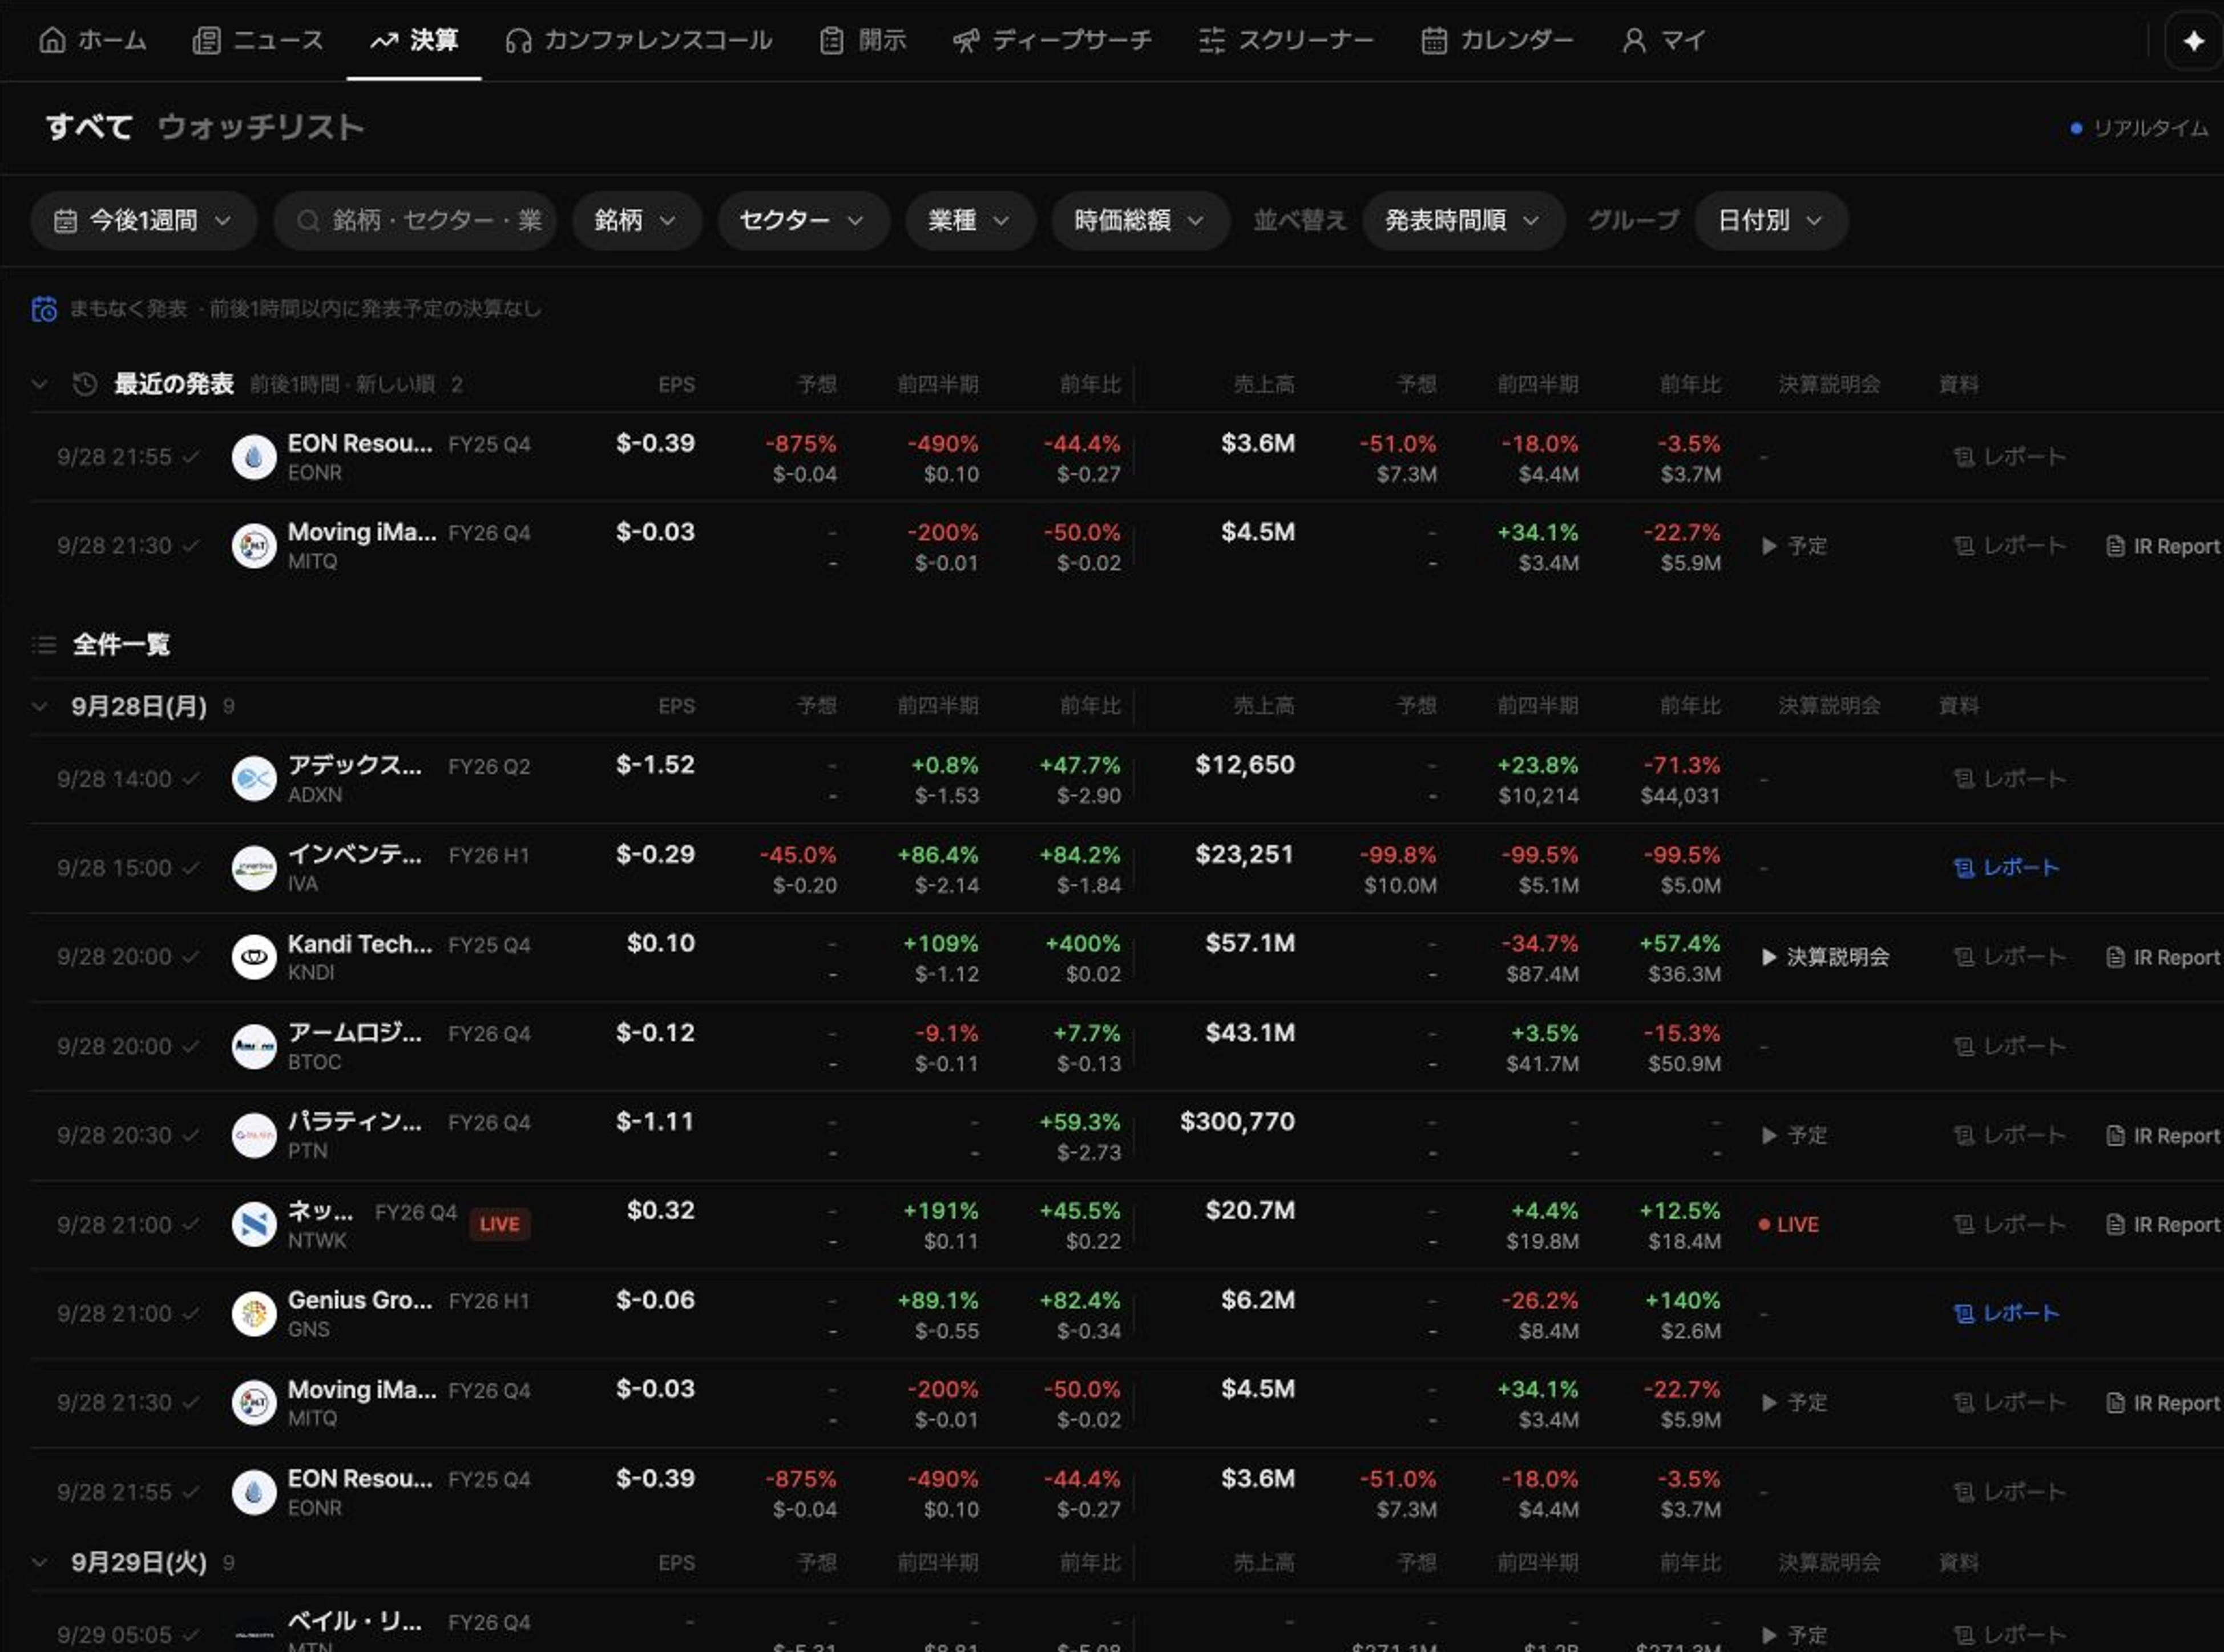Collapse the 最近の発表 section
The image size is (2224, 1652).
40,384
